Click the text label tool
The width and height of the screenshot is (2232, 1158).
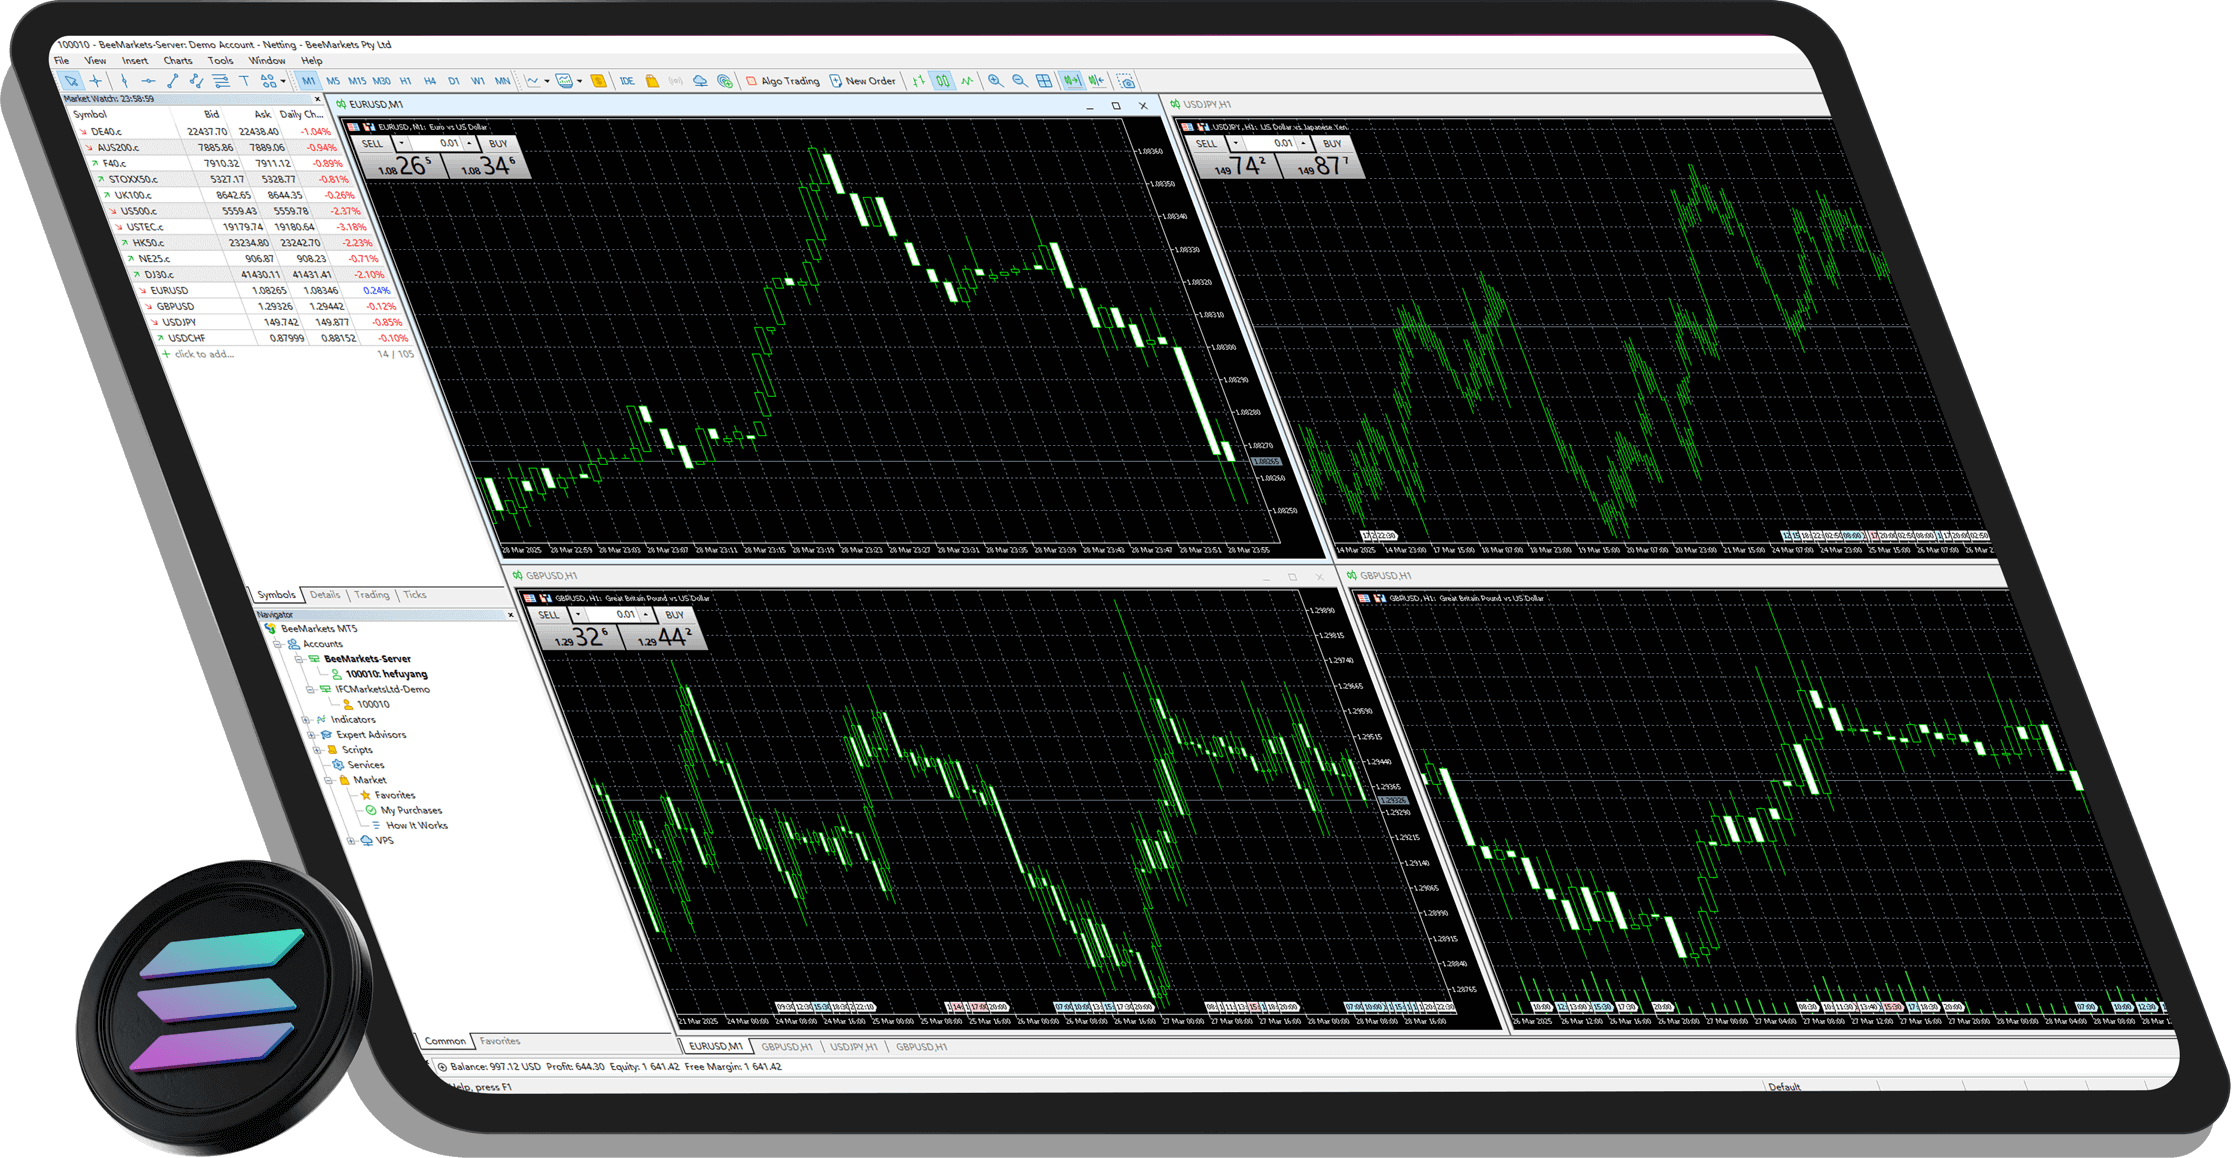(244, 81)
